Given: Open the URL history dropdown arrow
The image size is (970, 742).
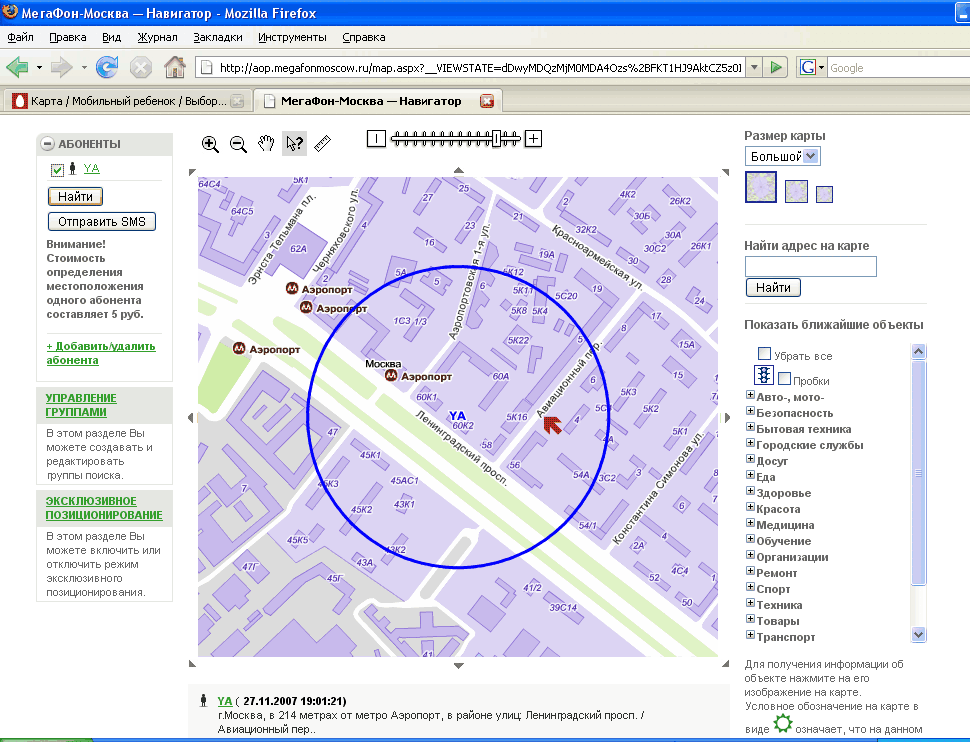Looking at the screenshot, I should pos(754,67).
